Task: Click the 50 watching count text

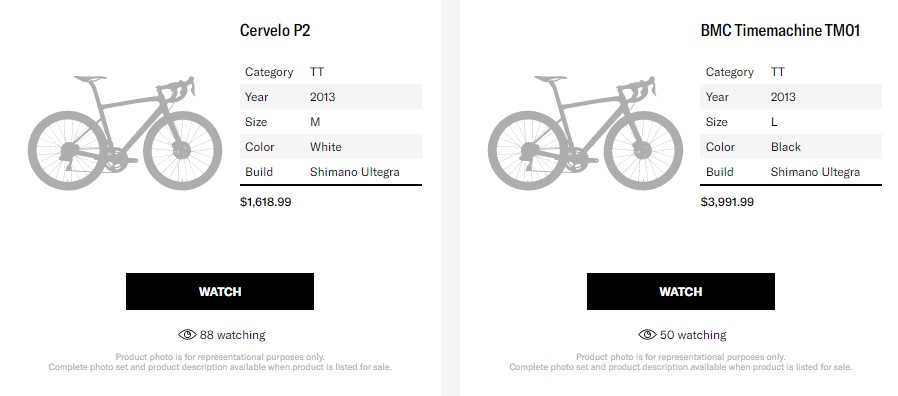Action: 693,335
